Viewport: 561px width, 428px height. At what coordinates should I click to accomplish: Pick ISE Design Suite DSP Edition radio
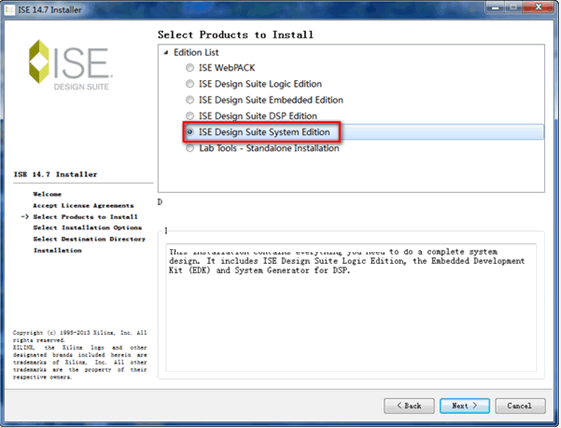(190, 116)
